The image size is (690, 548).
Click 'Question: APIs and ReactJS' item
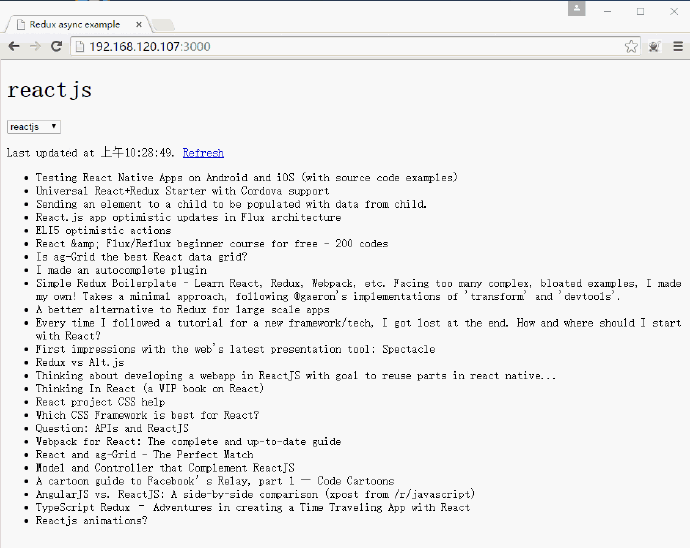[112, 428]
